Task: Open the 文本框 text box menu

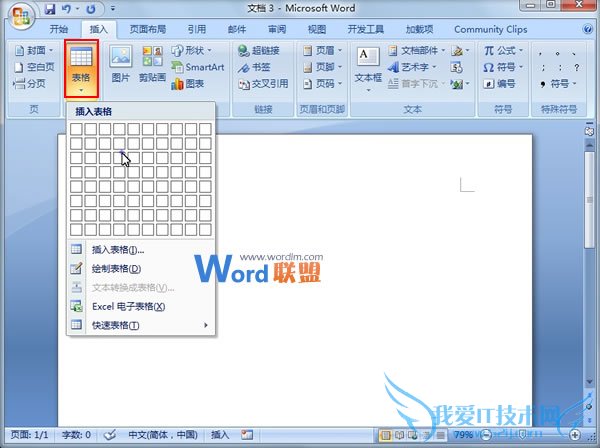Action: click(368, 69)
